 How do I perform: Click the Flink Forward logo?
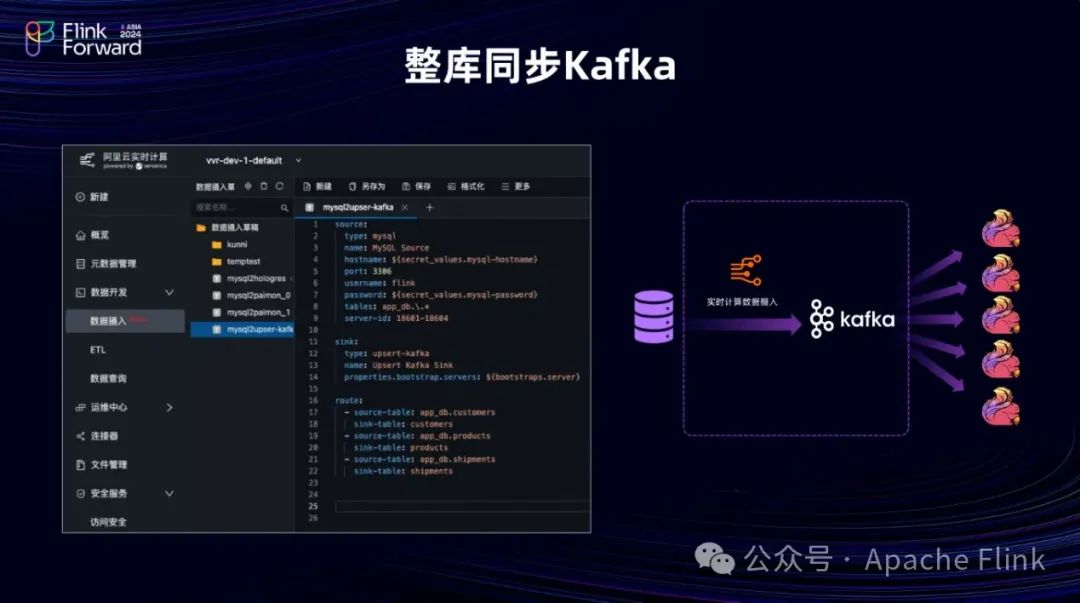coord(83,39)
